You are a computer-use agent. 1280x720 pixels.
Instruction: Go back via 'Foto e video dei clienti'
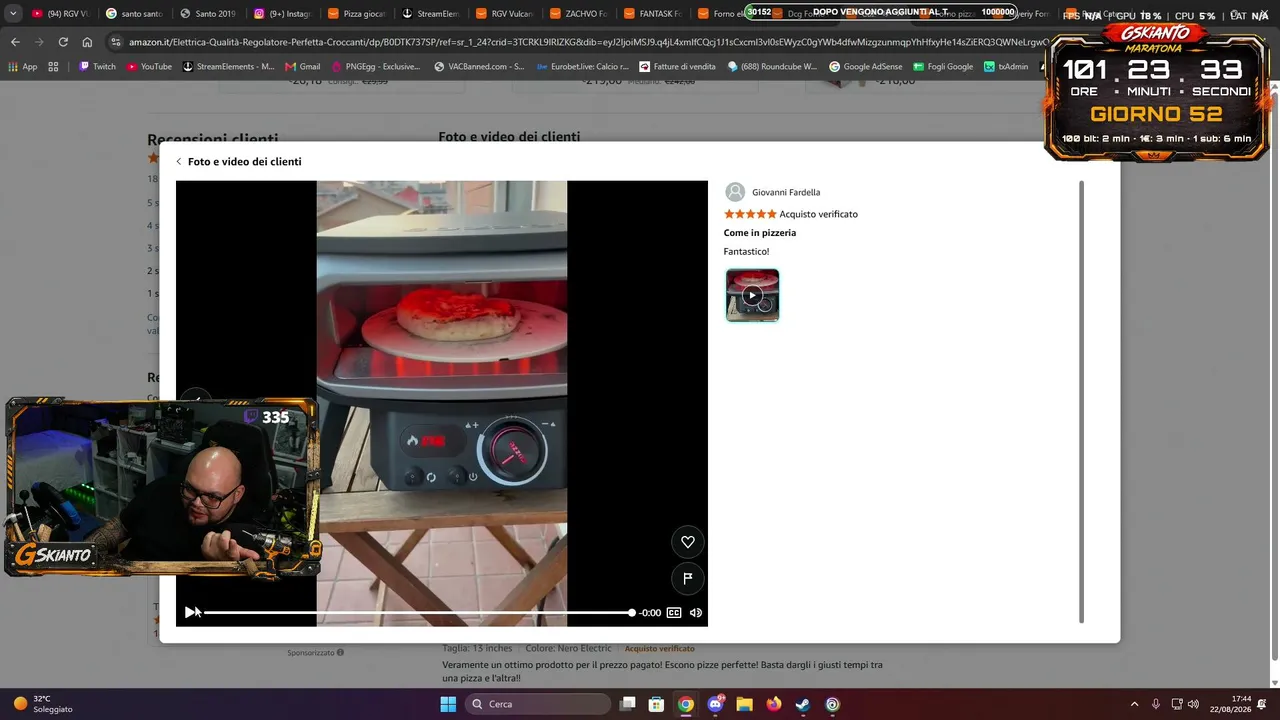[x=238, y=161]
